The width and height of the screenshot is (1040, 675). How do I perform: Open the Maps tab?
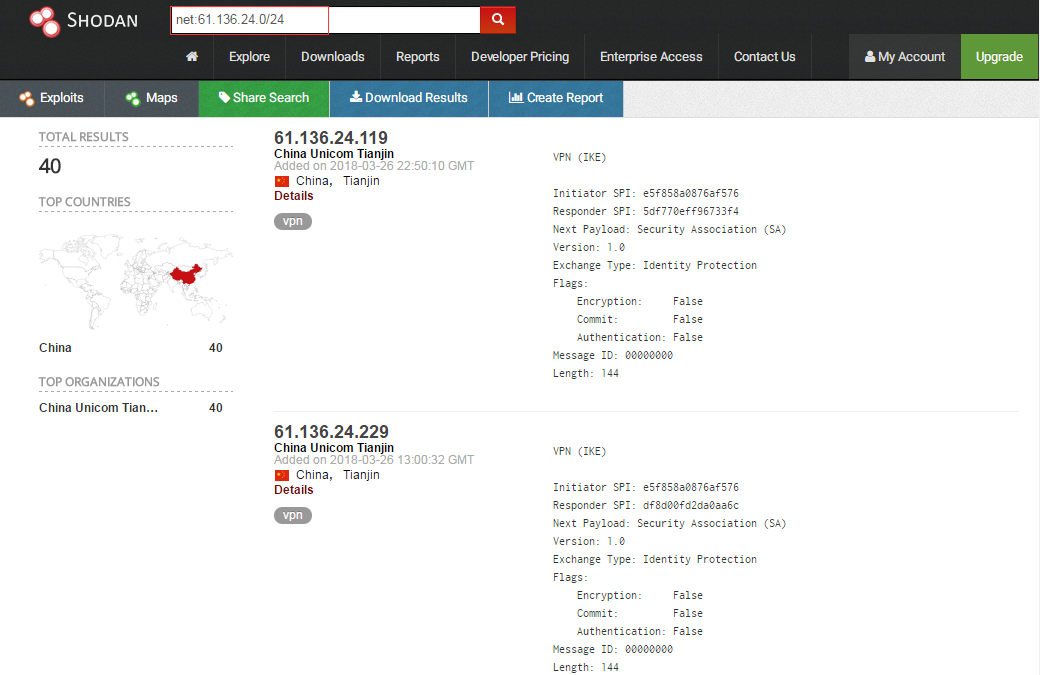(x=151, y=98)
